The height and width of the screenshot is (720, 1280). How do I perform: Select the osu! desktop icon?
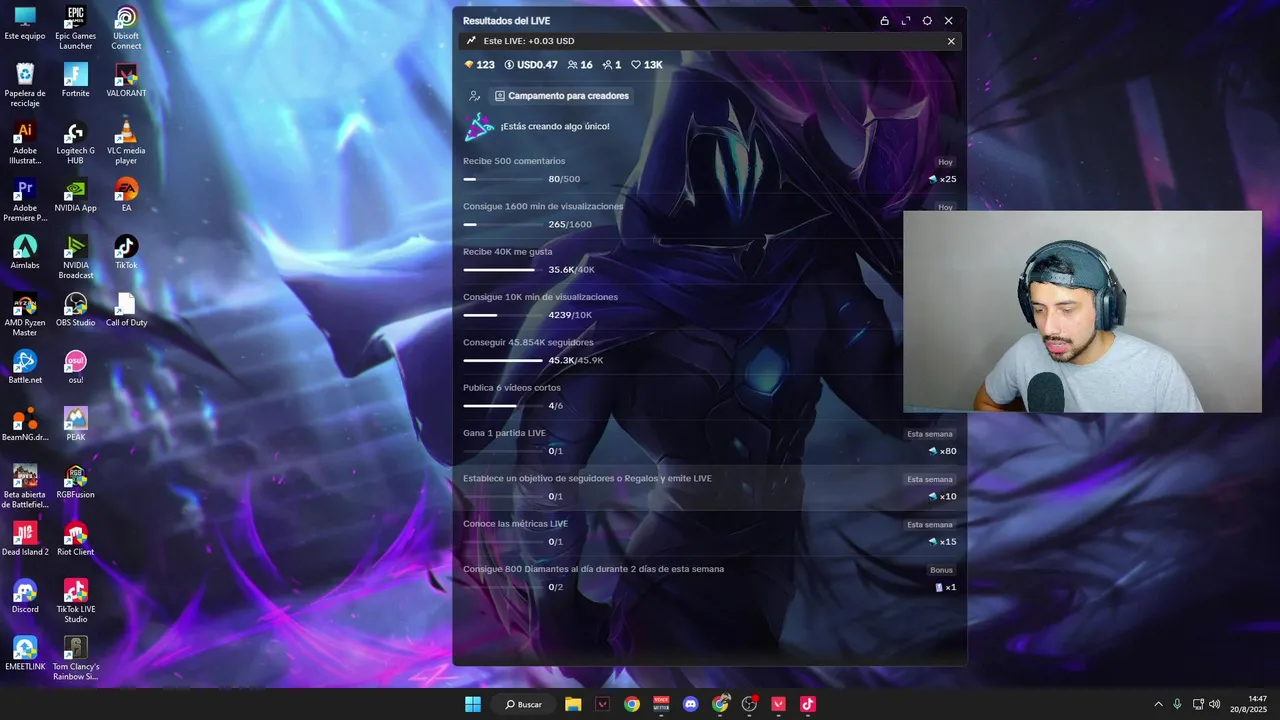(76, 366)
